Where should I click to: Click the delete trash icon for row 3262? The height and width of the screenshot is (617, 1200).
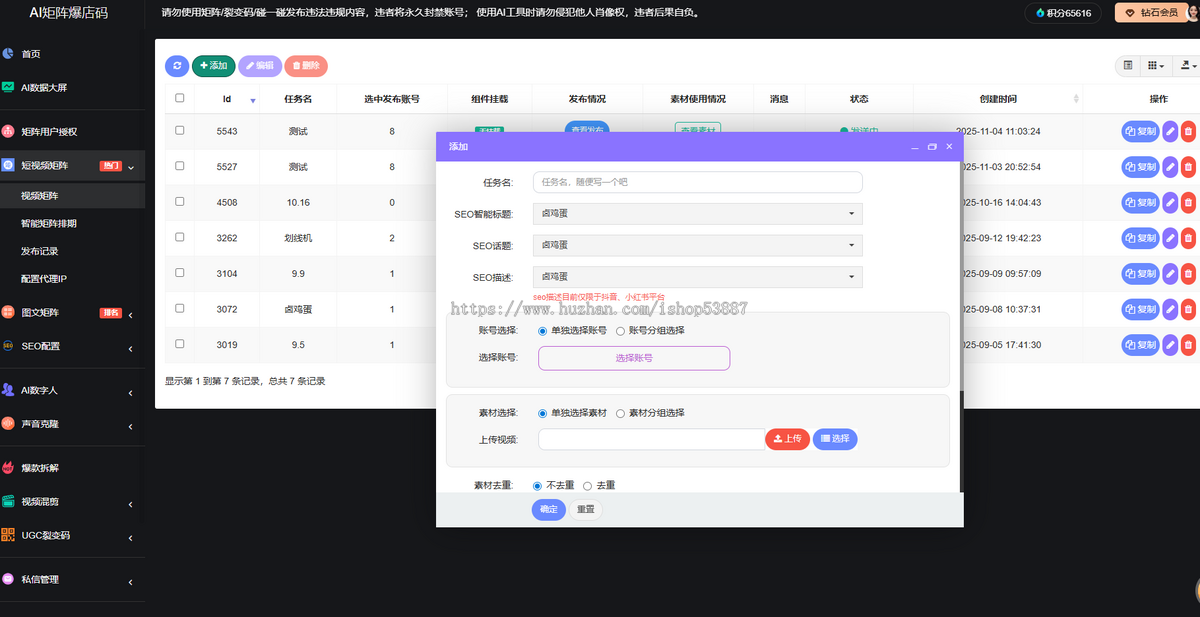(1188, 238)
